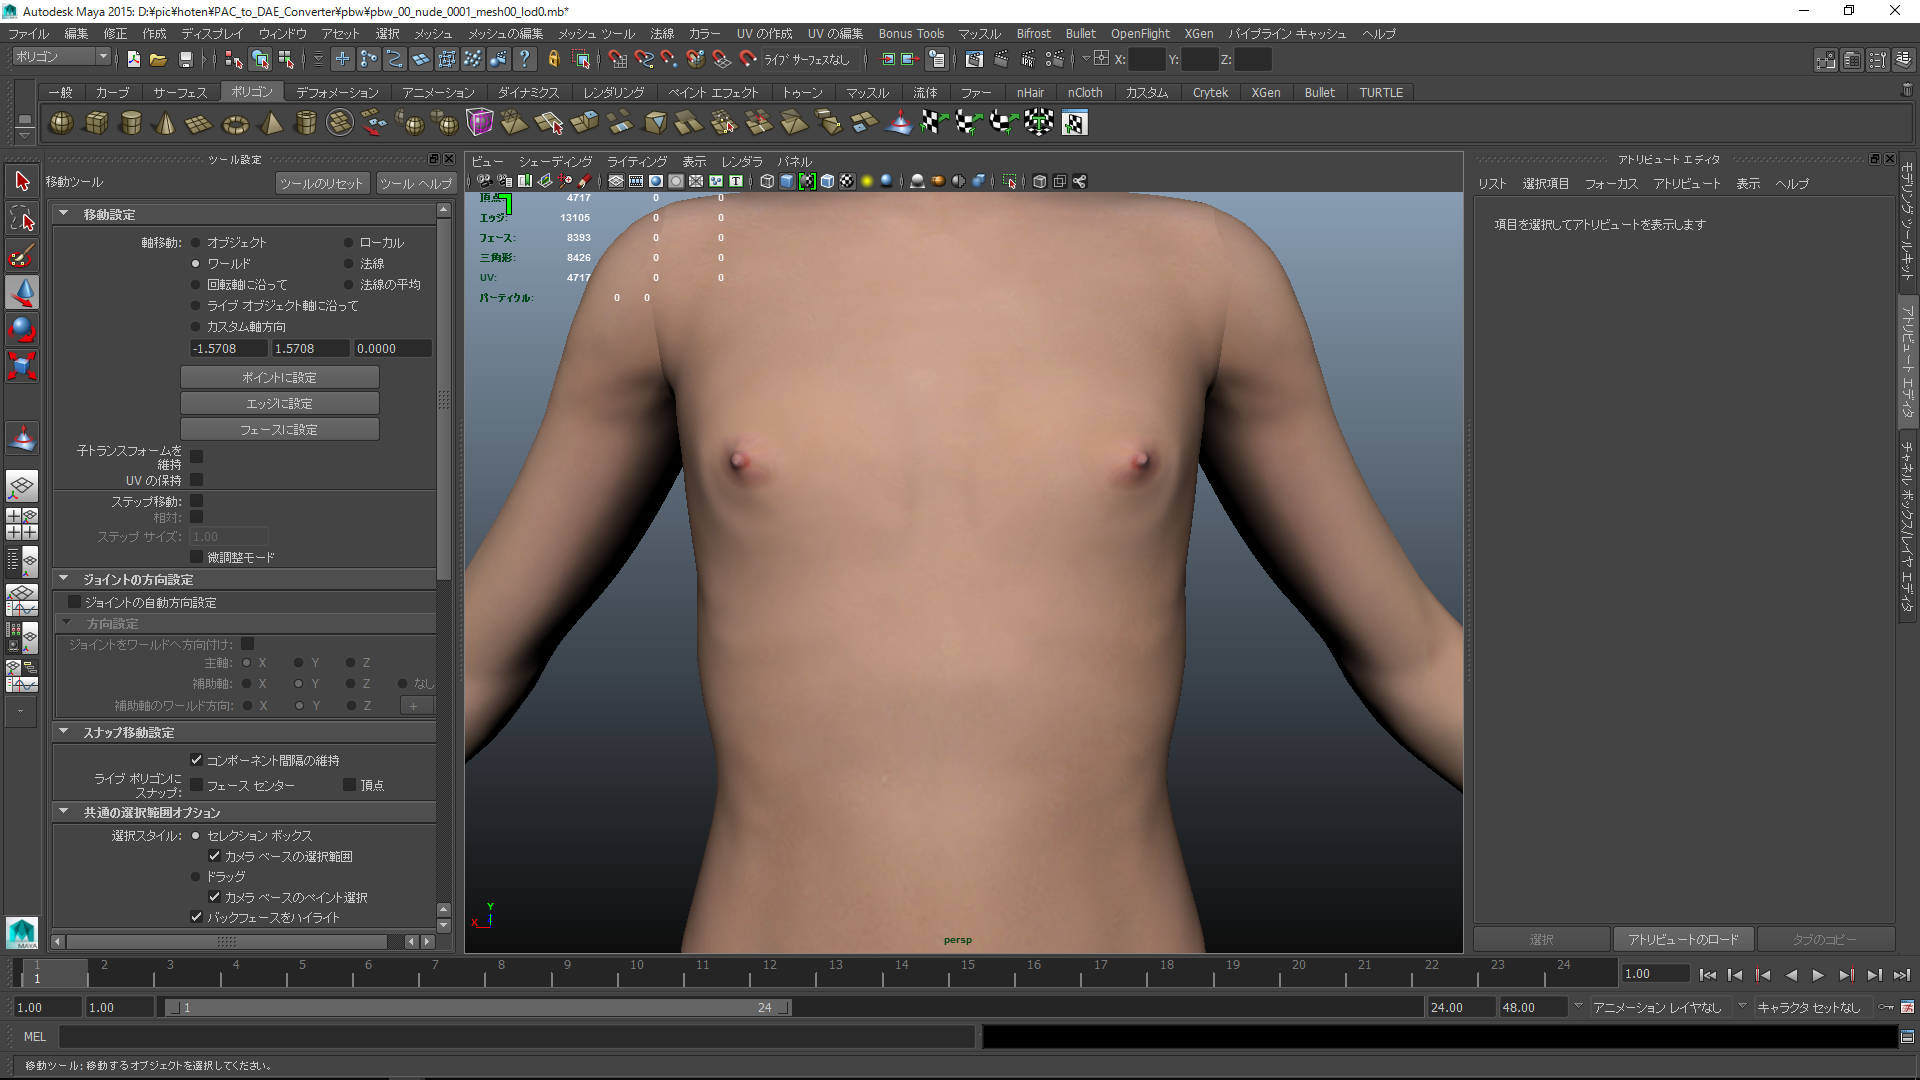Collapse the 移動設定 section
Image resolution: width=1920 pixels, height=1080 pixels.
[x=64, y=214]
